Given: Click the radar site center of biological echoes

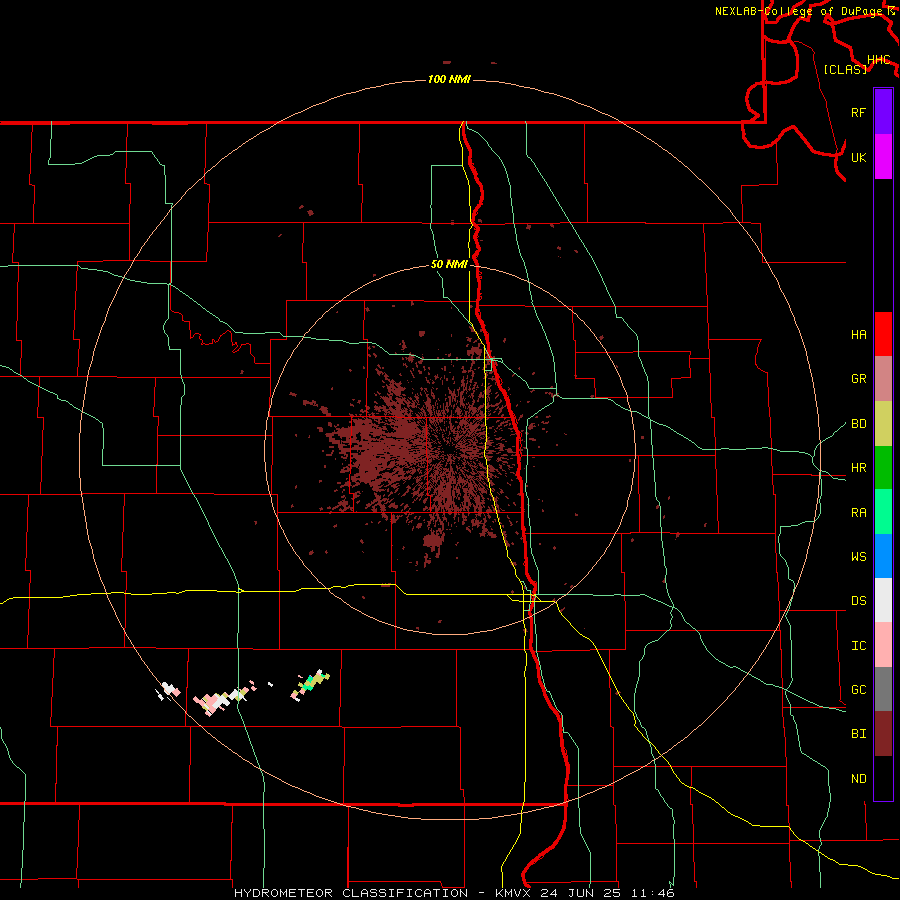Looking at the screenshot, I should [x=450, y=449].
